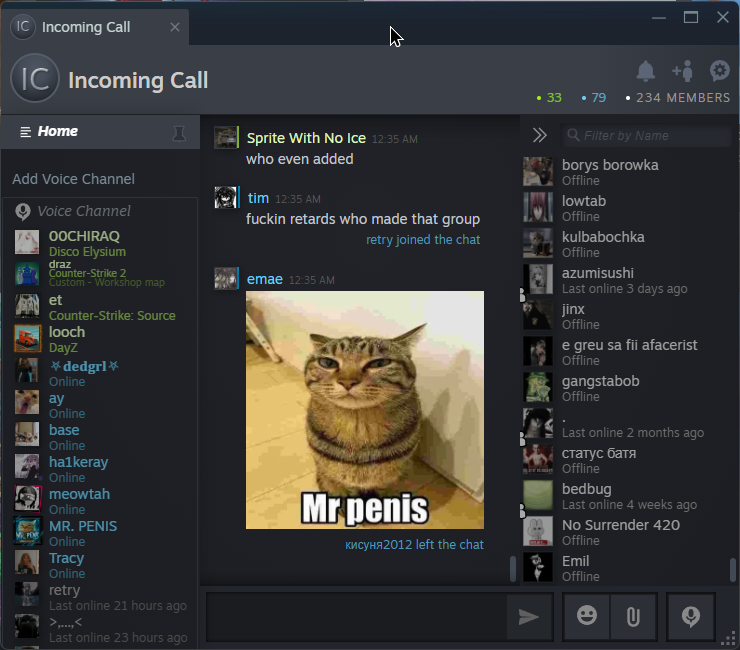Select gangstabob in right member list
Screen dimensions: 740x650
(x=626, y=388)
